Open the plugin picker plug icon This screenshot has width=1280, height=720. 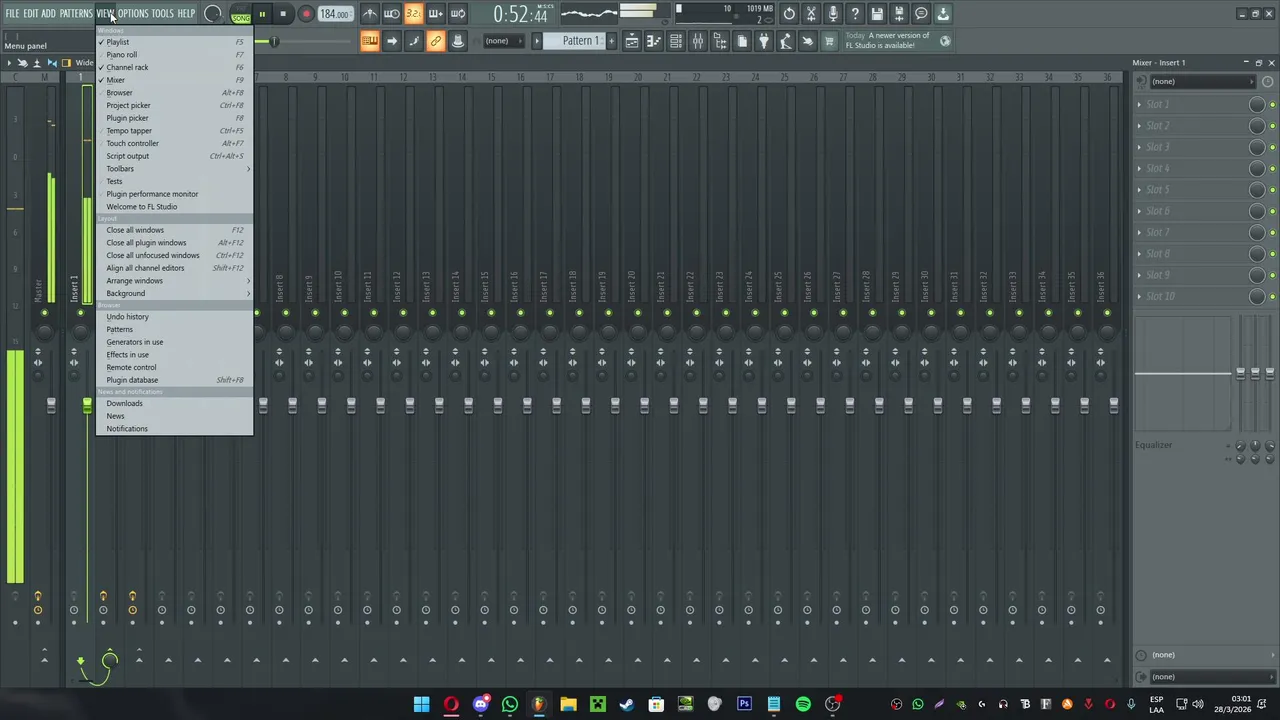764,41
